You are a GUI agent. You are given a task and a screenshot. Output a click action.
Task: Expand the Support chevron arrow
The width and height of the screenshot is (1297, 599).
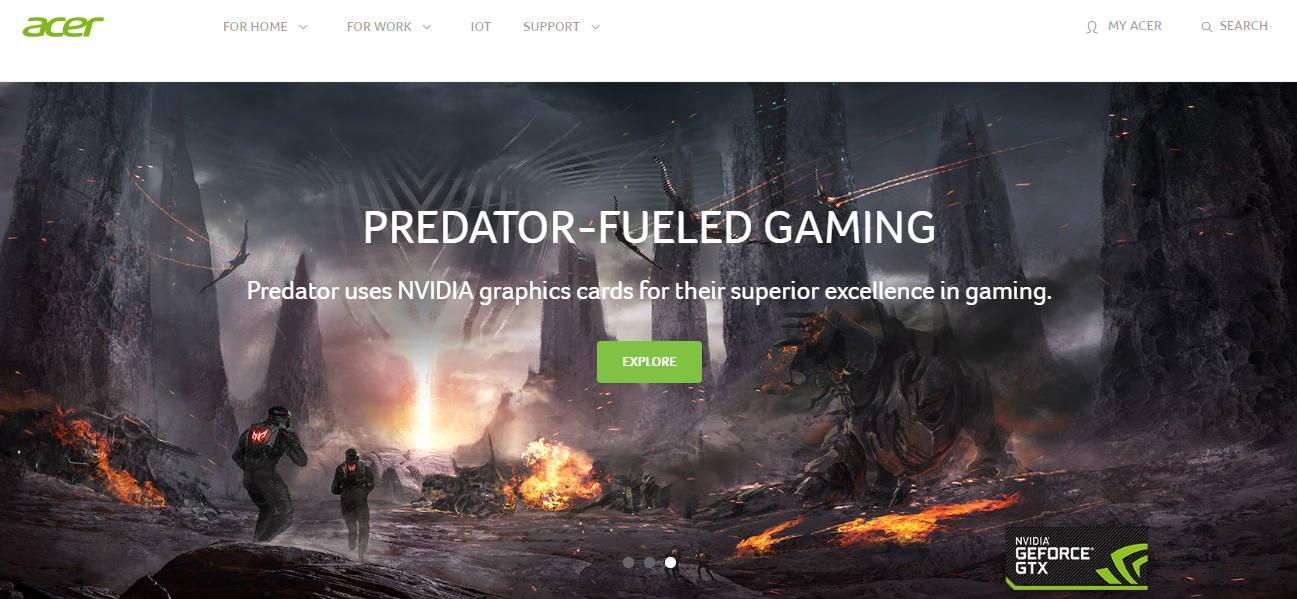596,27
